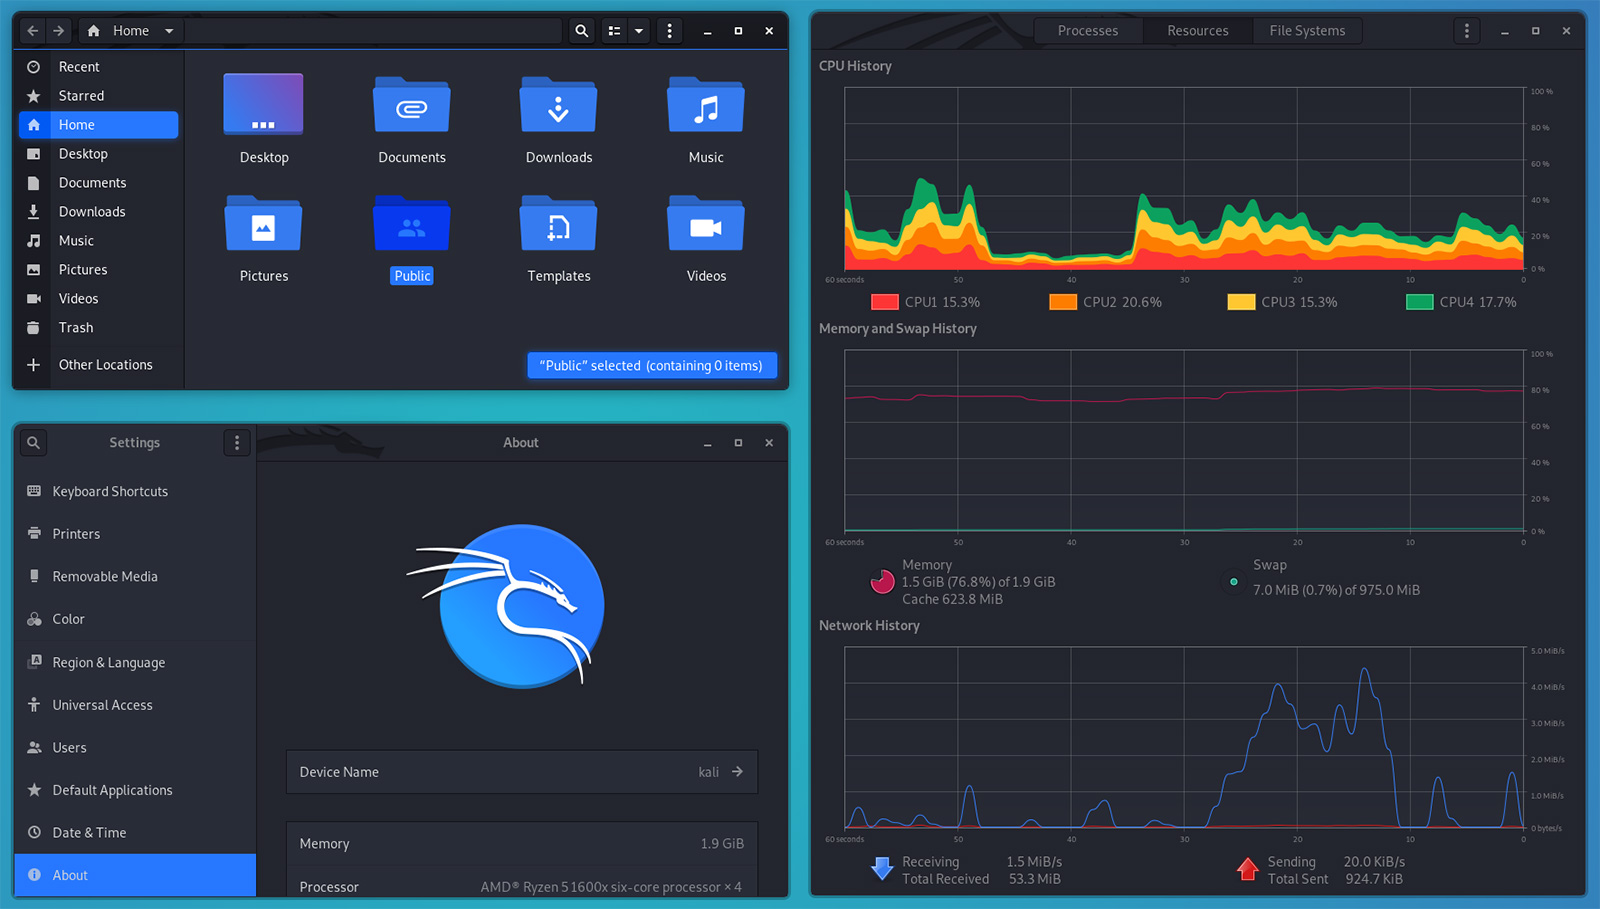
Task: Toggle the CPU1 graph legend
Action: [x=884, y=301]
